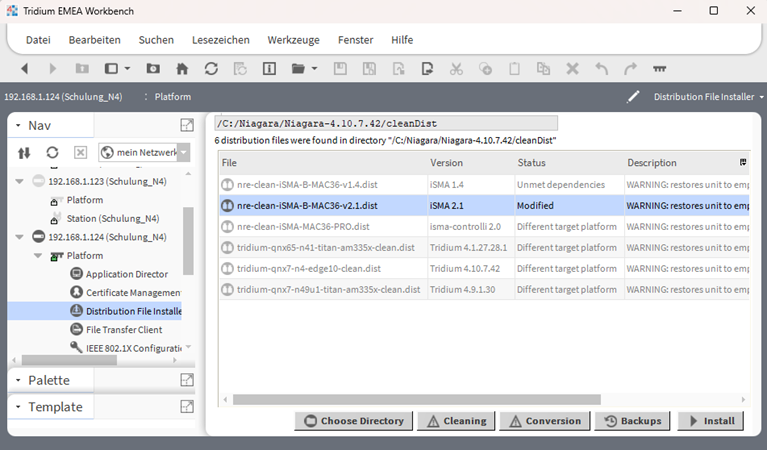Go forward with the right arrow icon
Image resolution: width=767 pixels, height=450 pixels.
(52, 68)
